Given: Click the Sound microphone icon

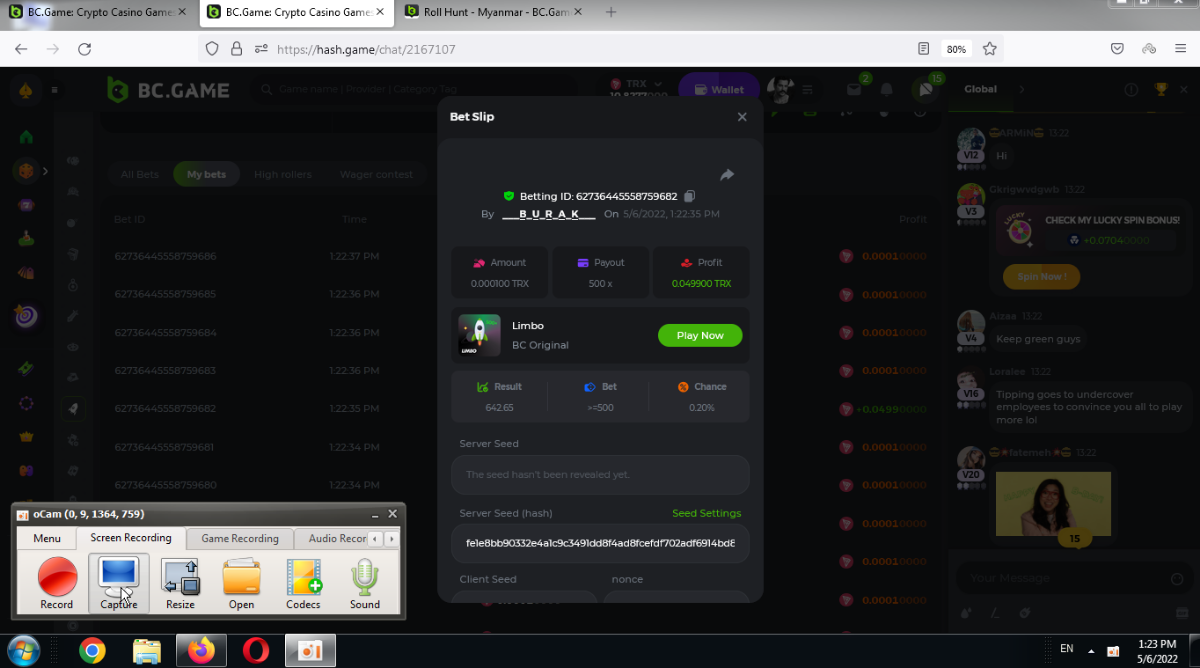Looking at the screenshot, I should pos(365,580).
